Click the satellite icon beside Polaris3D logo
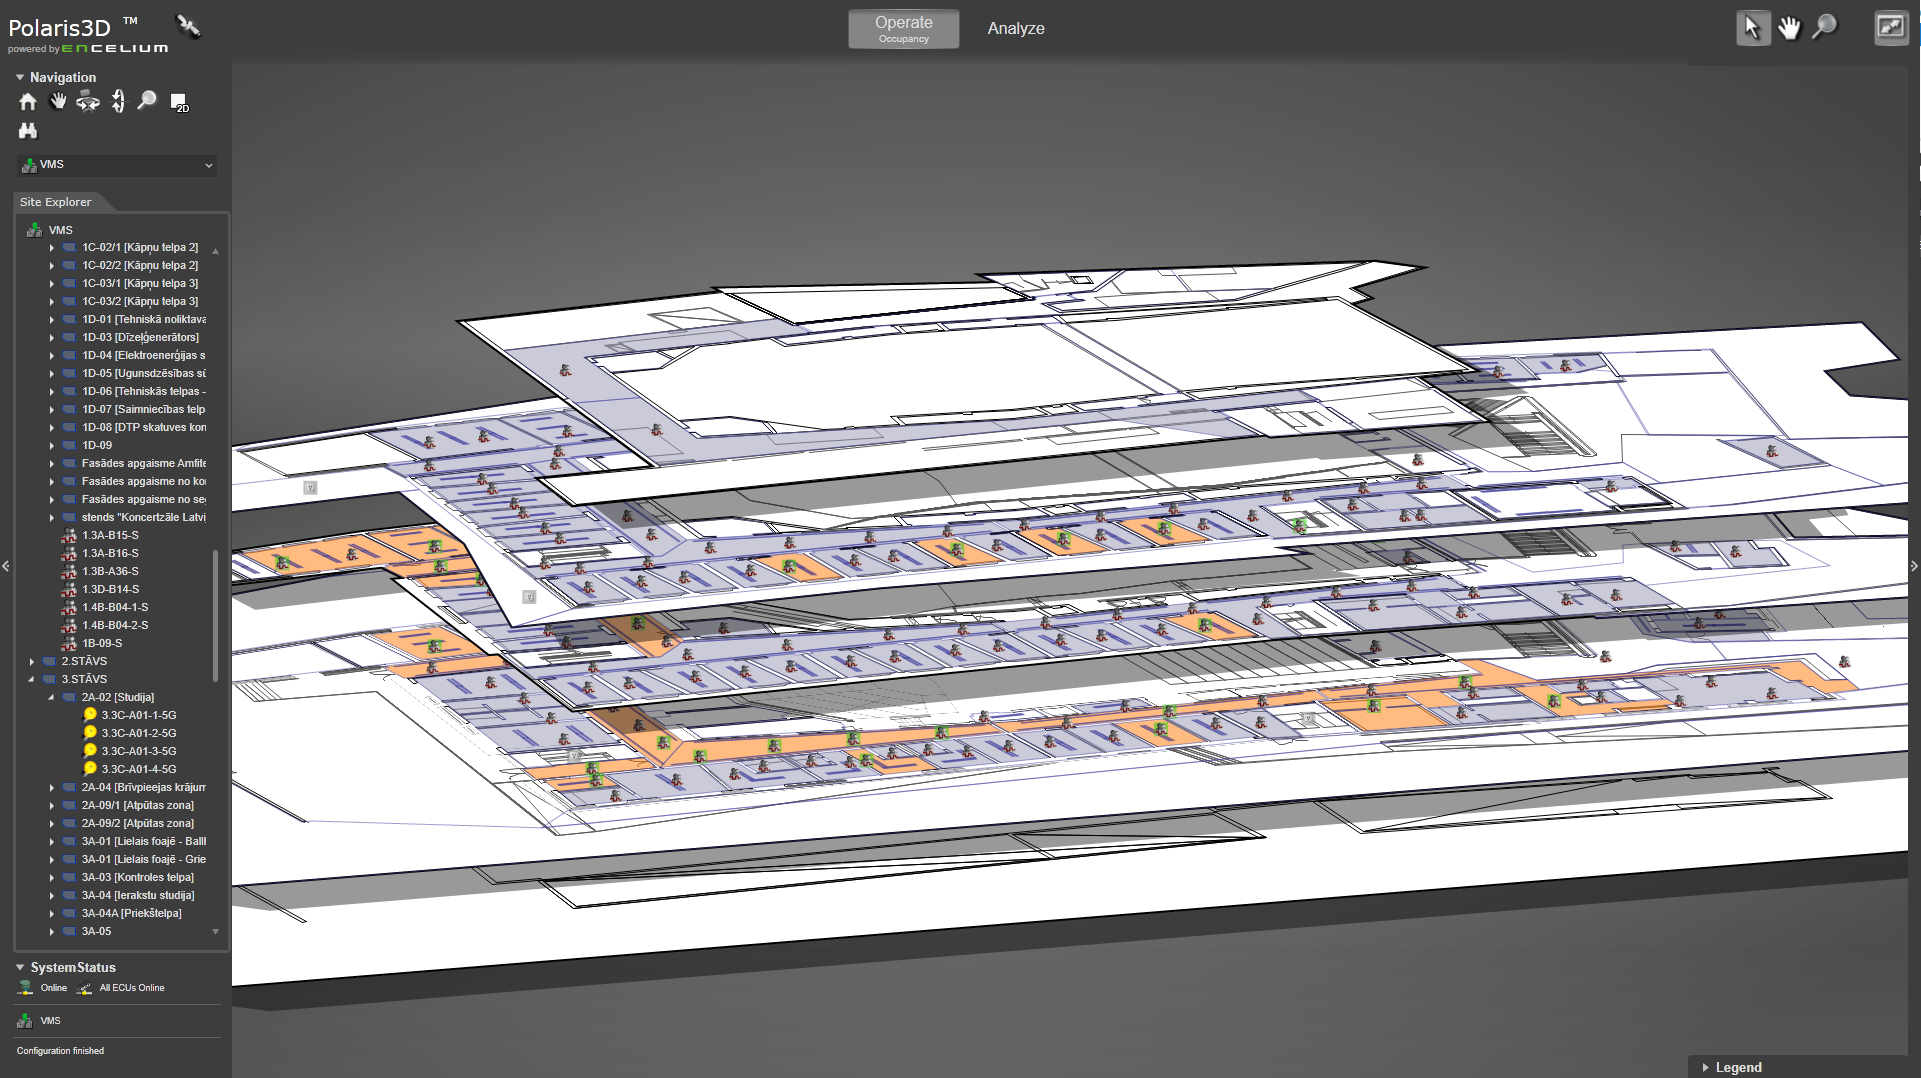 188,26
